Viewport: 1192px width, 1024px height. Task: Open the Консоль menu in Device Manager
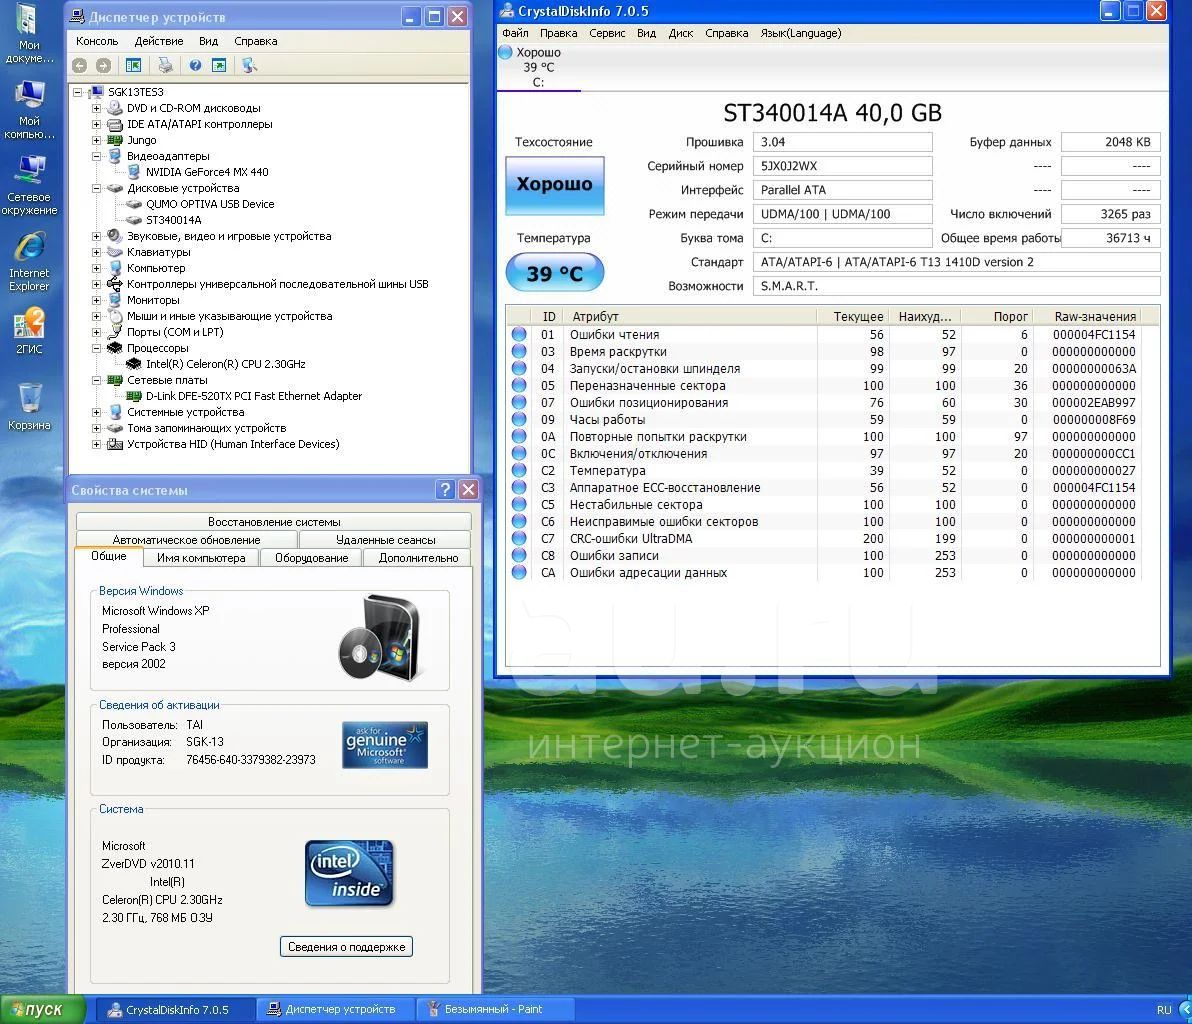(97, 41)
